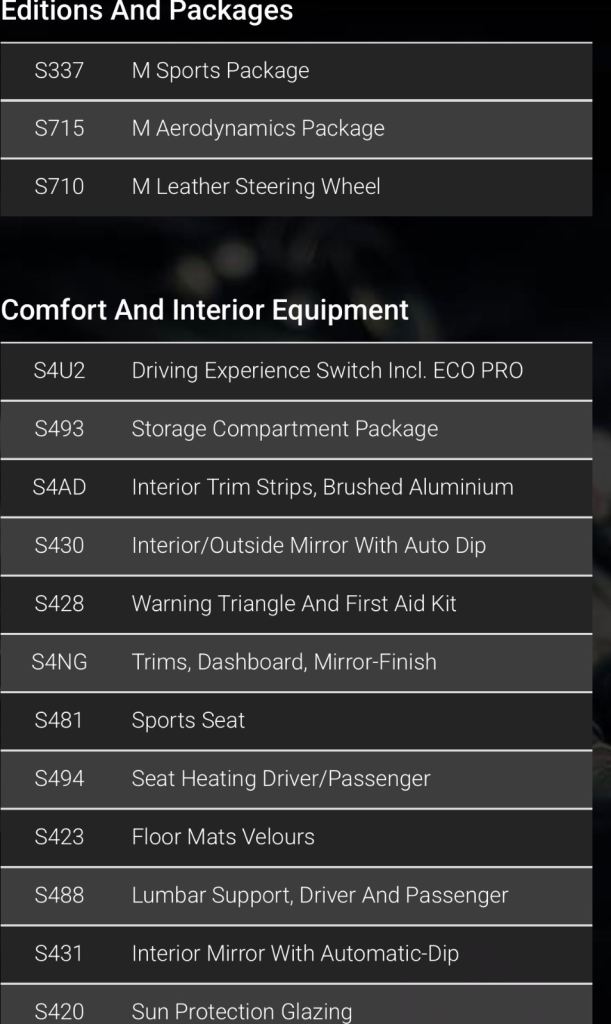Click the S4AD option code
Viewport: 611px width, 1024px height.
point(59,488)
